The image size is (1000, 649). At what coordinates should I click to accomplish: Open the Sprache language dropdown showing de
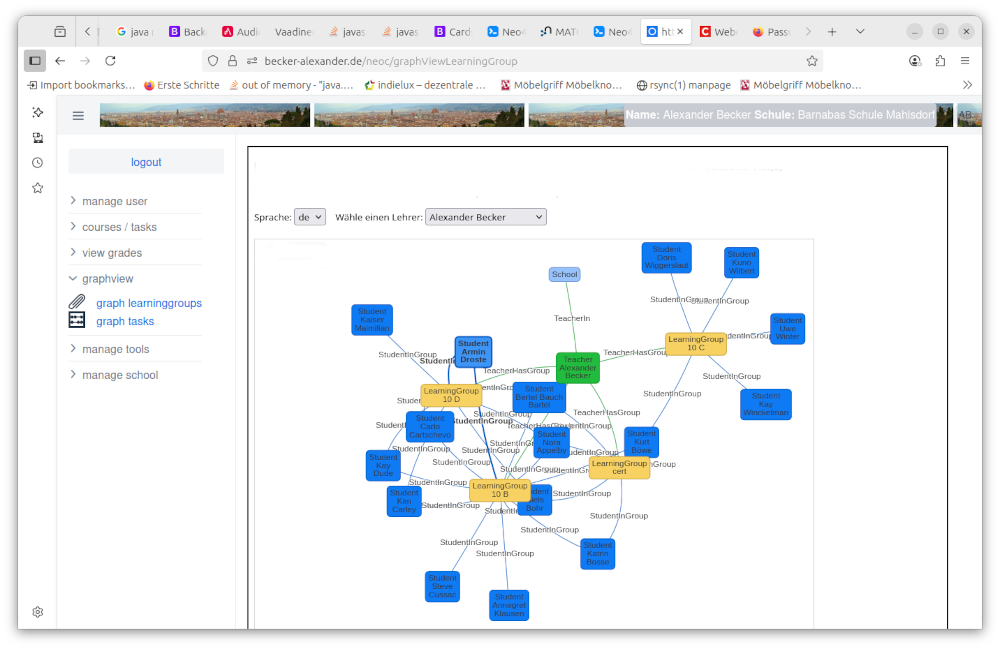point(310,216)
